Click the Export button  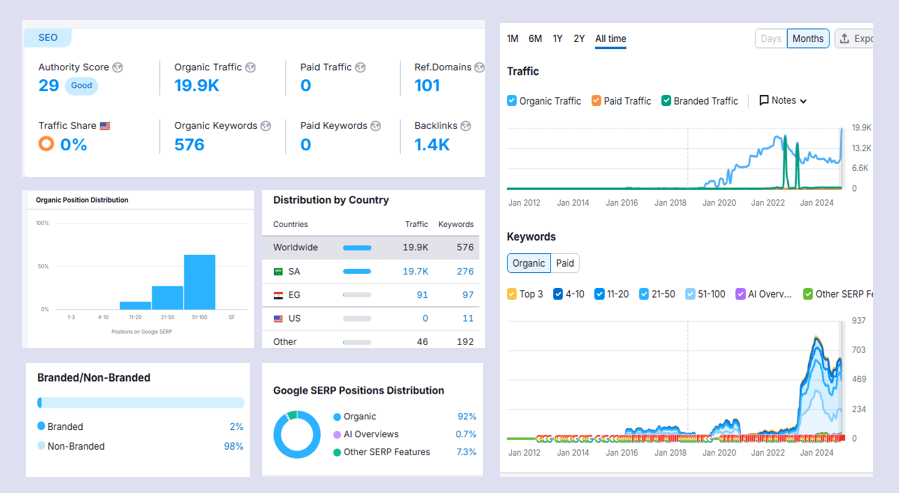tap(854, 39)
